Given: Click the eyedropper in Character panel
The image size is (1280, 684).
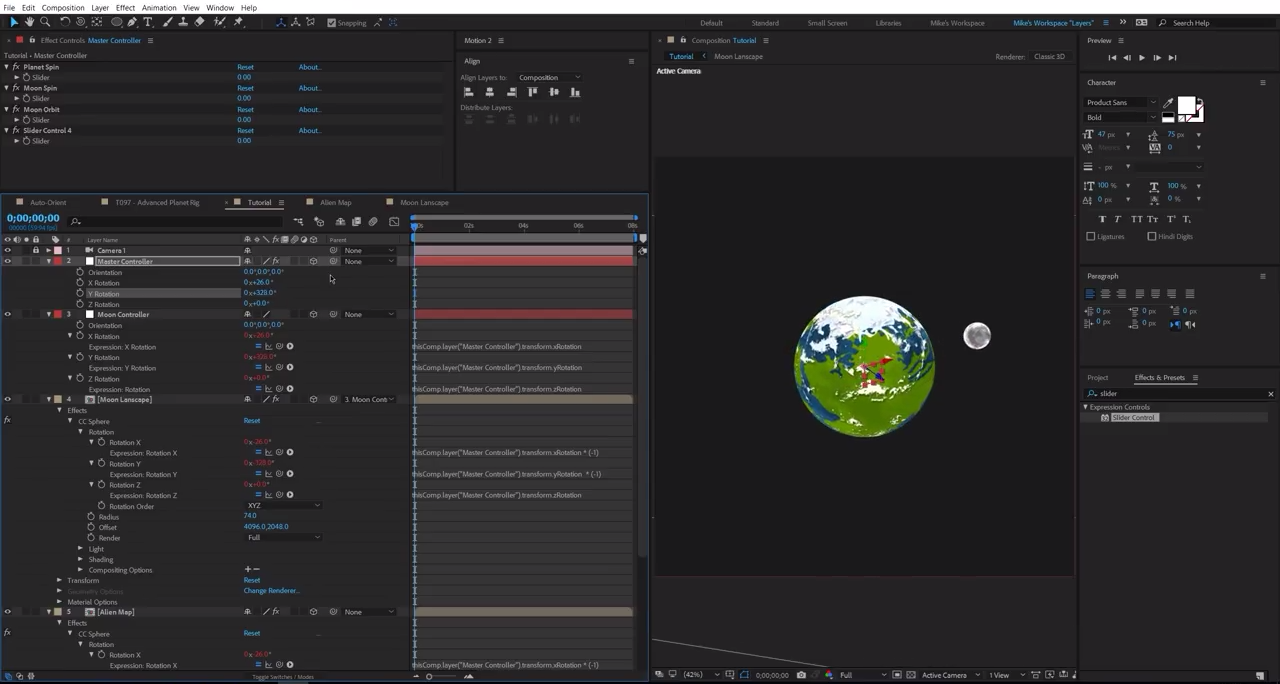Looking at the screenshot, I should (1167, 103).
